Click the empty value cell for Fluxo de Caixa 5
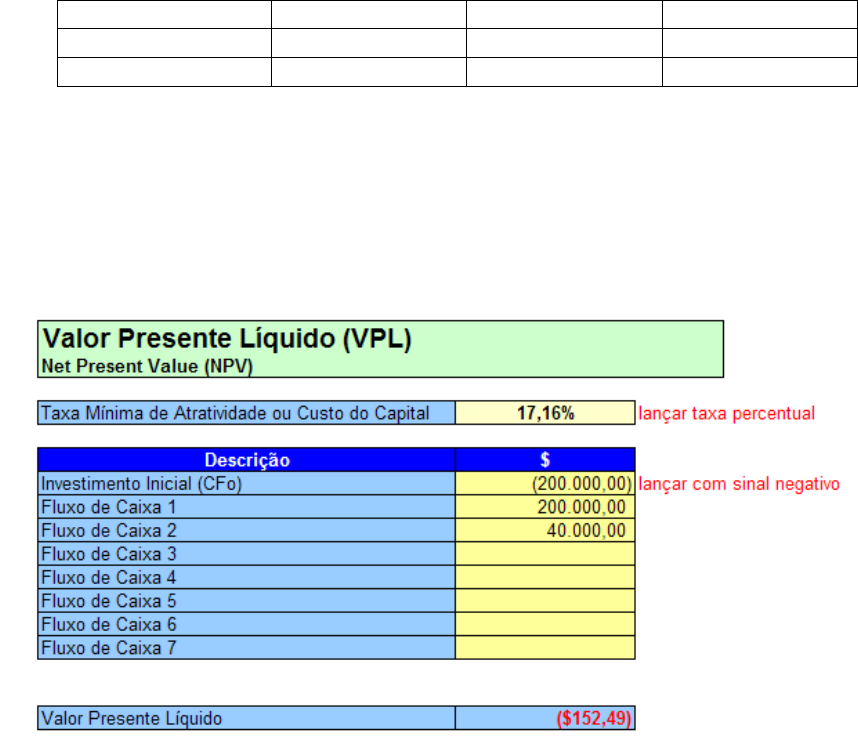 pyautogui.click(x=545, y=601)
